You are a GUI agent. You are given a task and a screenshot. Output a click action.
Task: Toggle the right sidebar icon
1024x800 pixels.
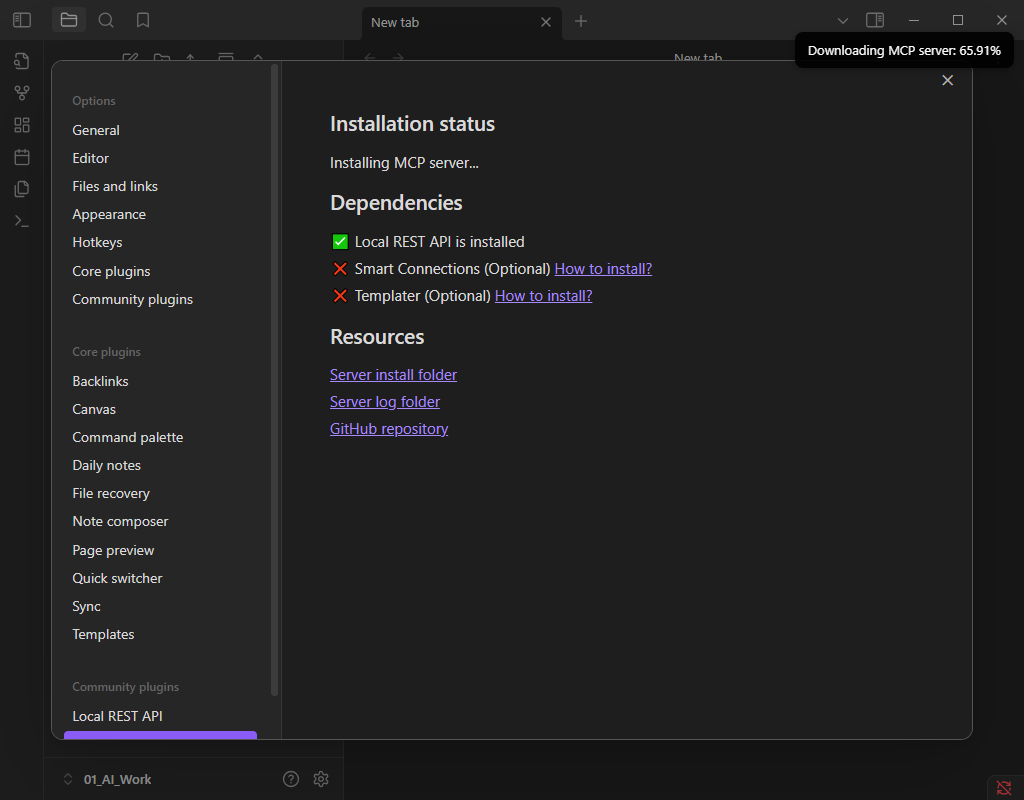pos(875,20)
